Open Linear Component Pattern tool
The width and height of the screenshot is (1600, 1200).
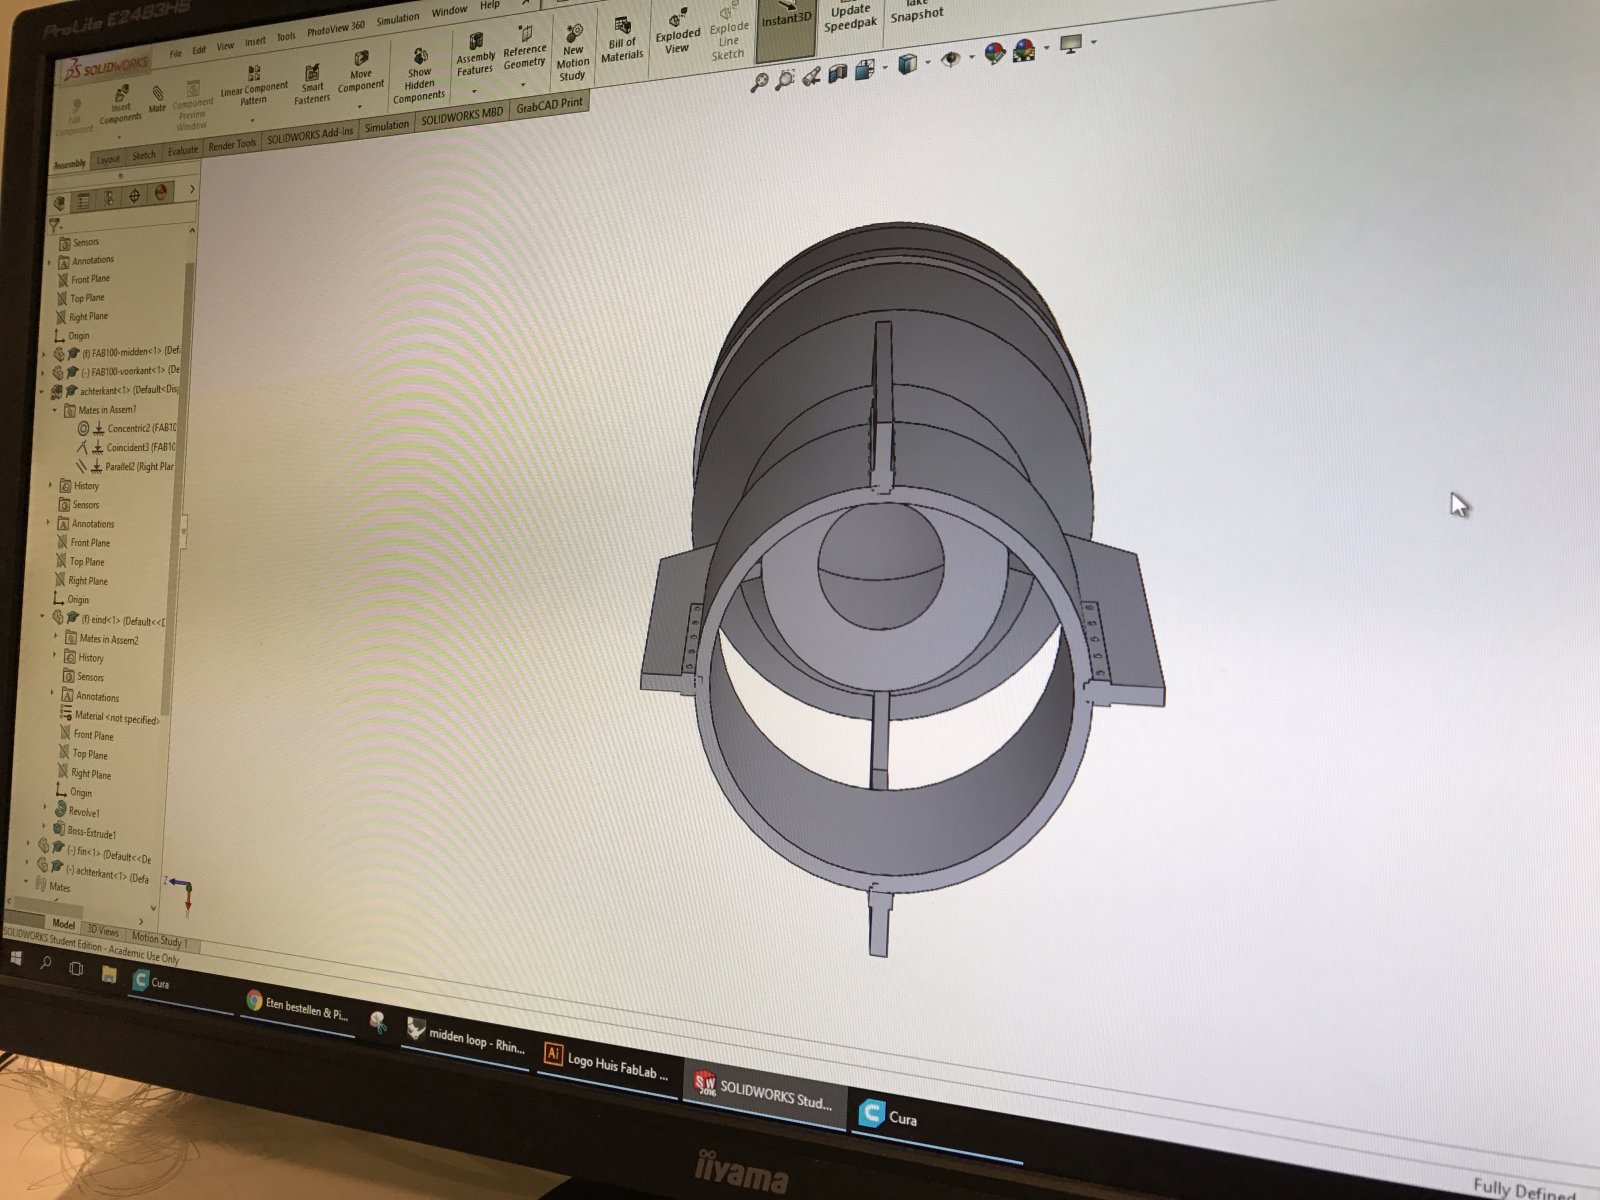254,86
